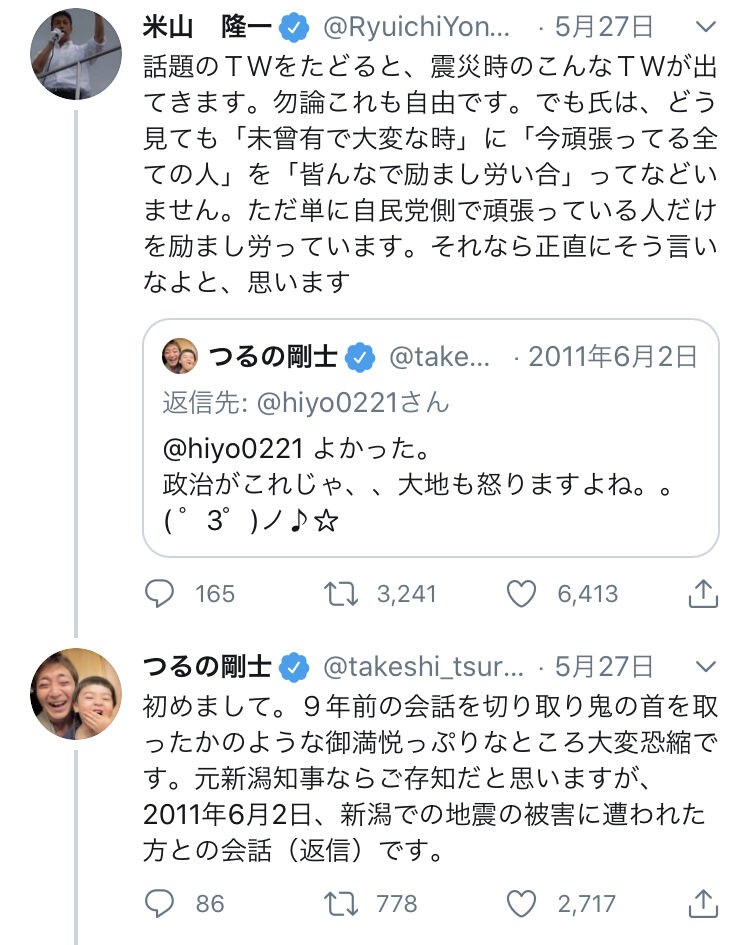Share 米山隆一's tweet
750x945 pixels.
tap(704, 594)
